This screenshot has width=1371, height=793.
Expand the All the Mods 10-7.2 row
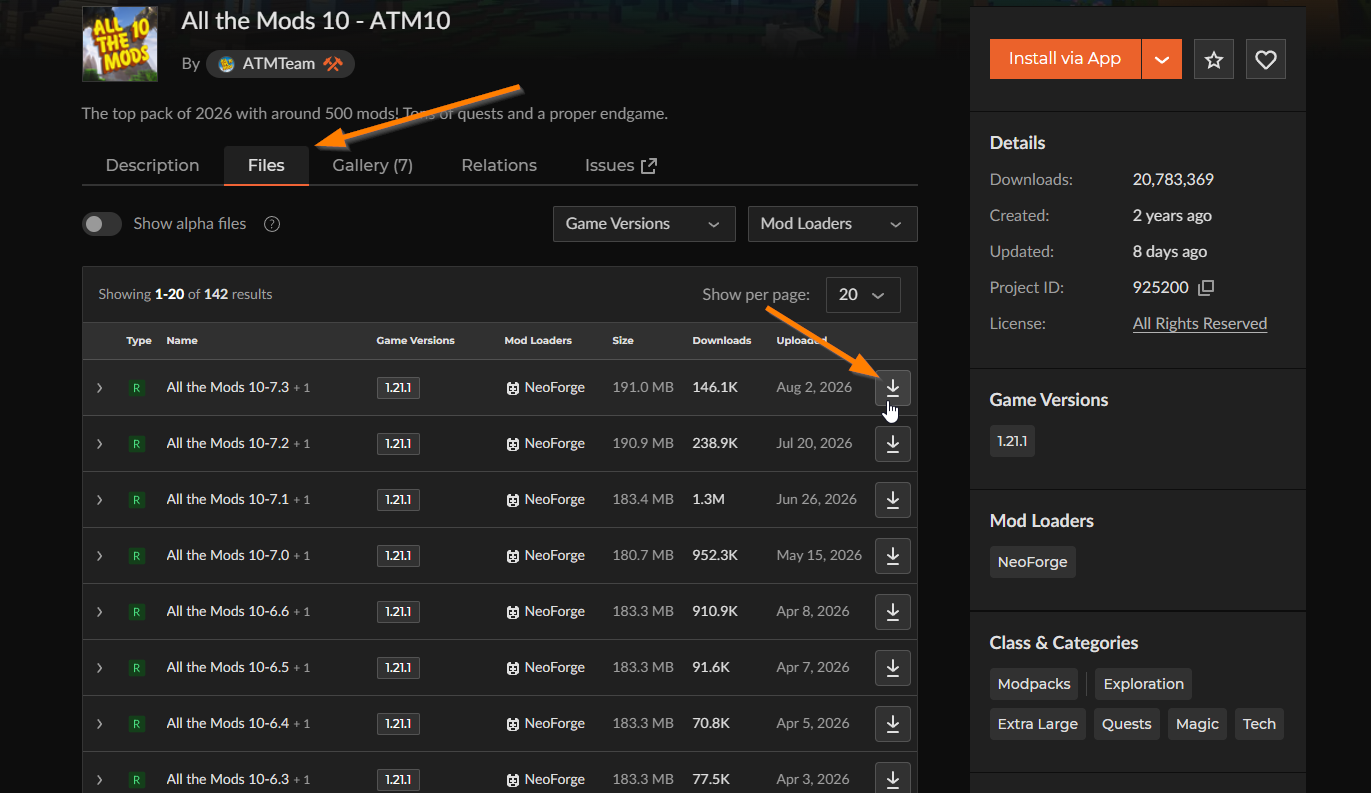[x=99, y=443]
